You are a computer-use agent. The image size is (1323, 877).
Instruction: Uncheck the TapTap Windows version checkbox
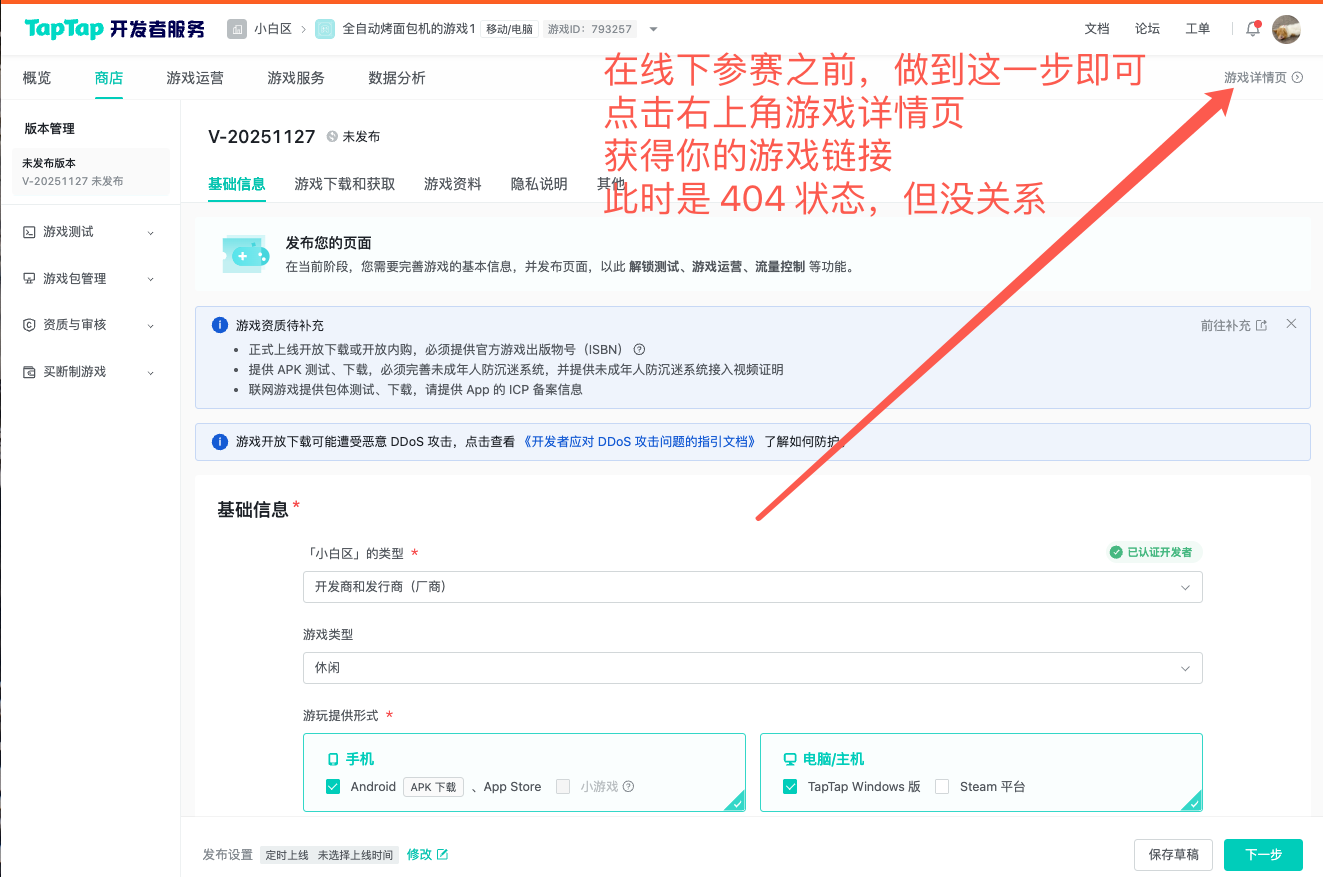click(790, 787)
